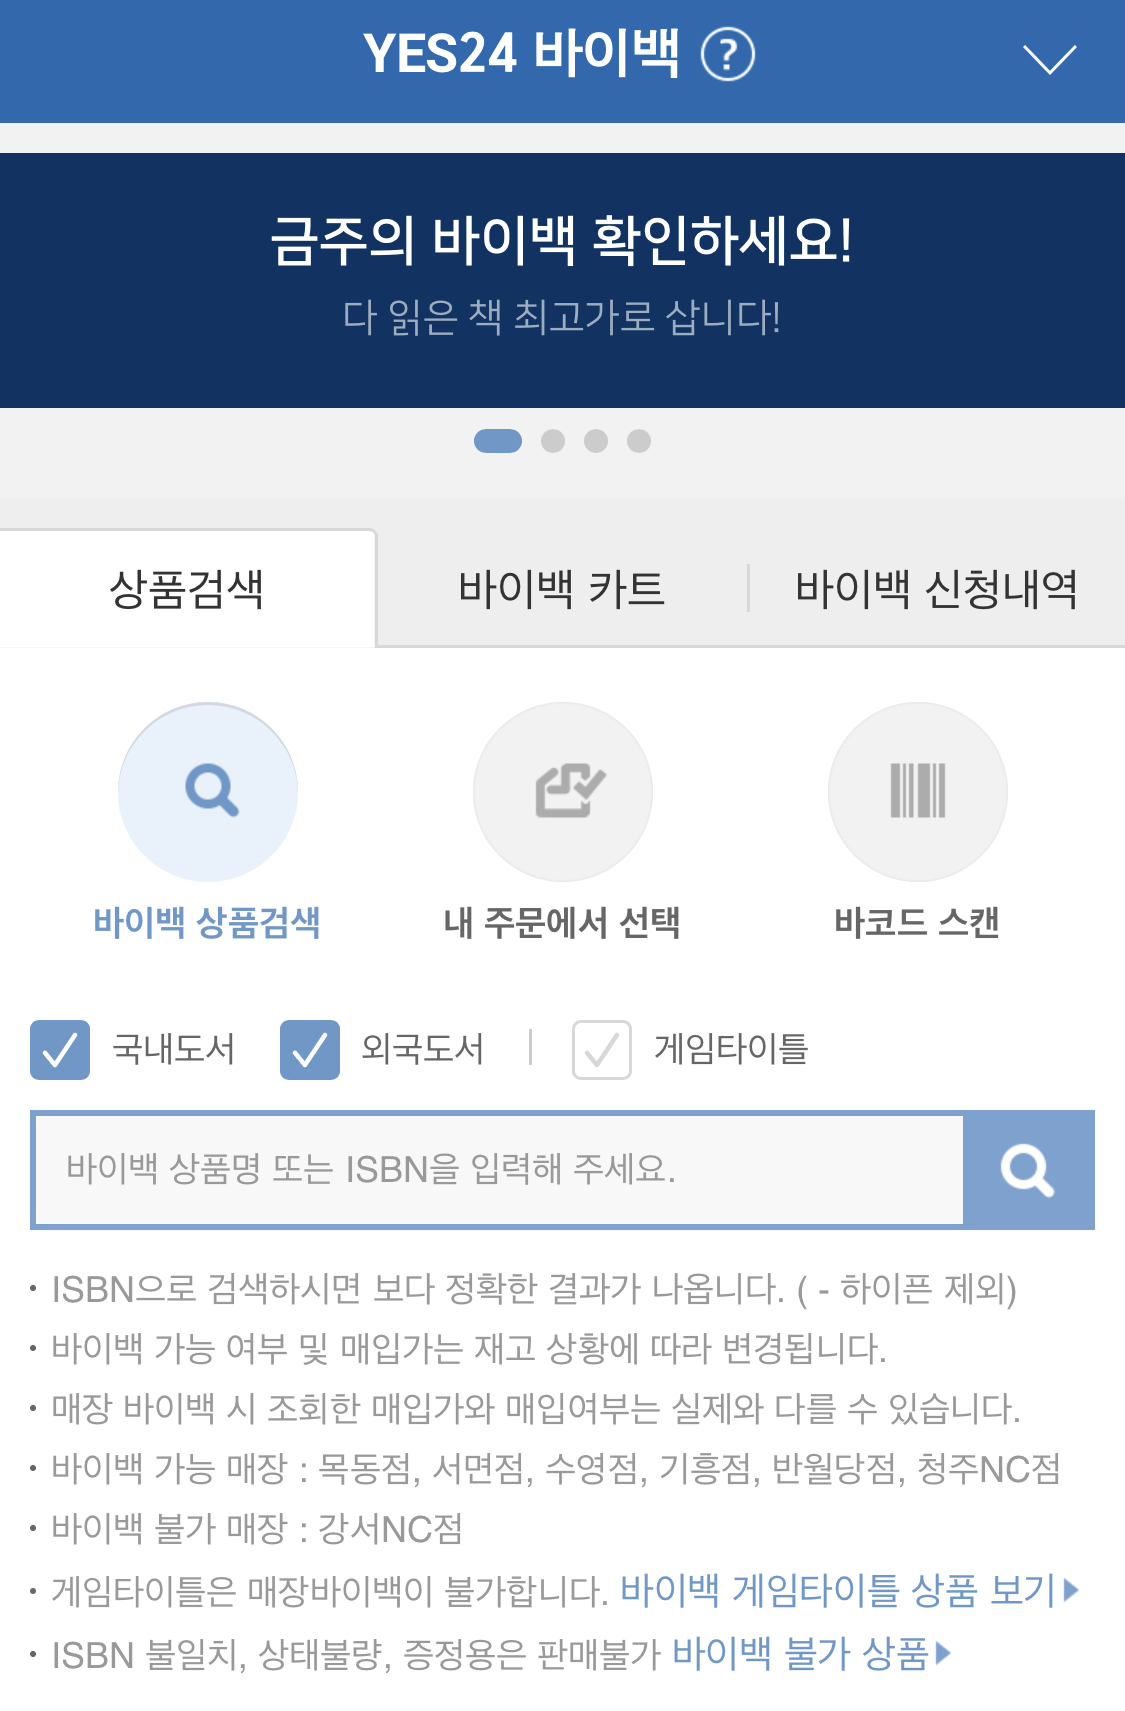Focus the 바이백 상품명 또는 ISBN input field
The image size is (1125, 1711).
[499, 1169]
